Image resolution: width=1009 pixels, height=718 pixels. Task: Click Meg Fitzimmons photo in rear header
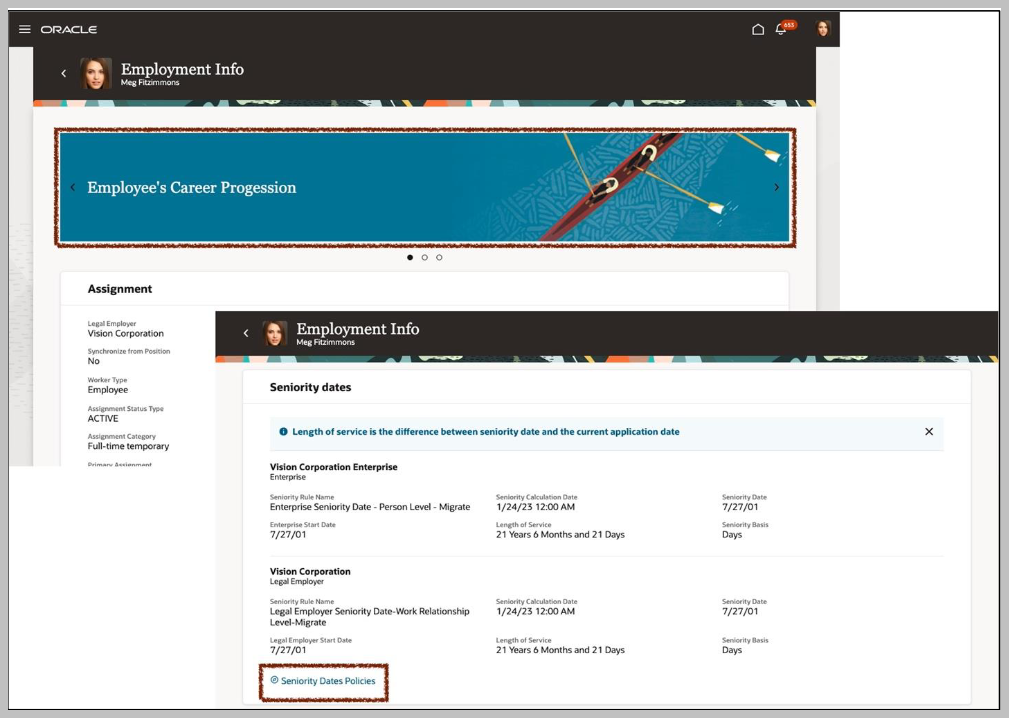coord(96,73)
